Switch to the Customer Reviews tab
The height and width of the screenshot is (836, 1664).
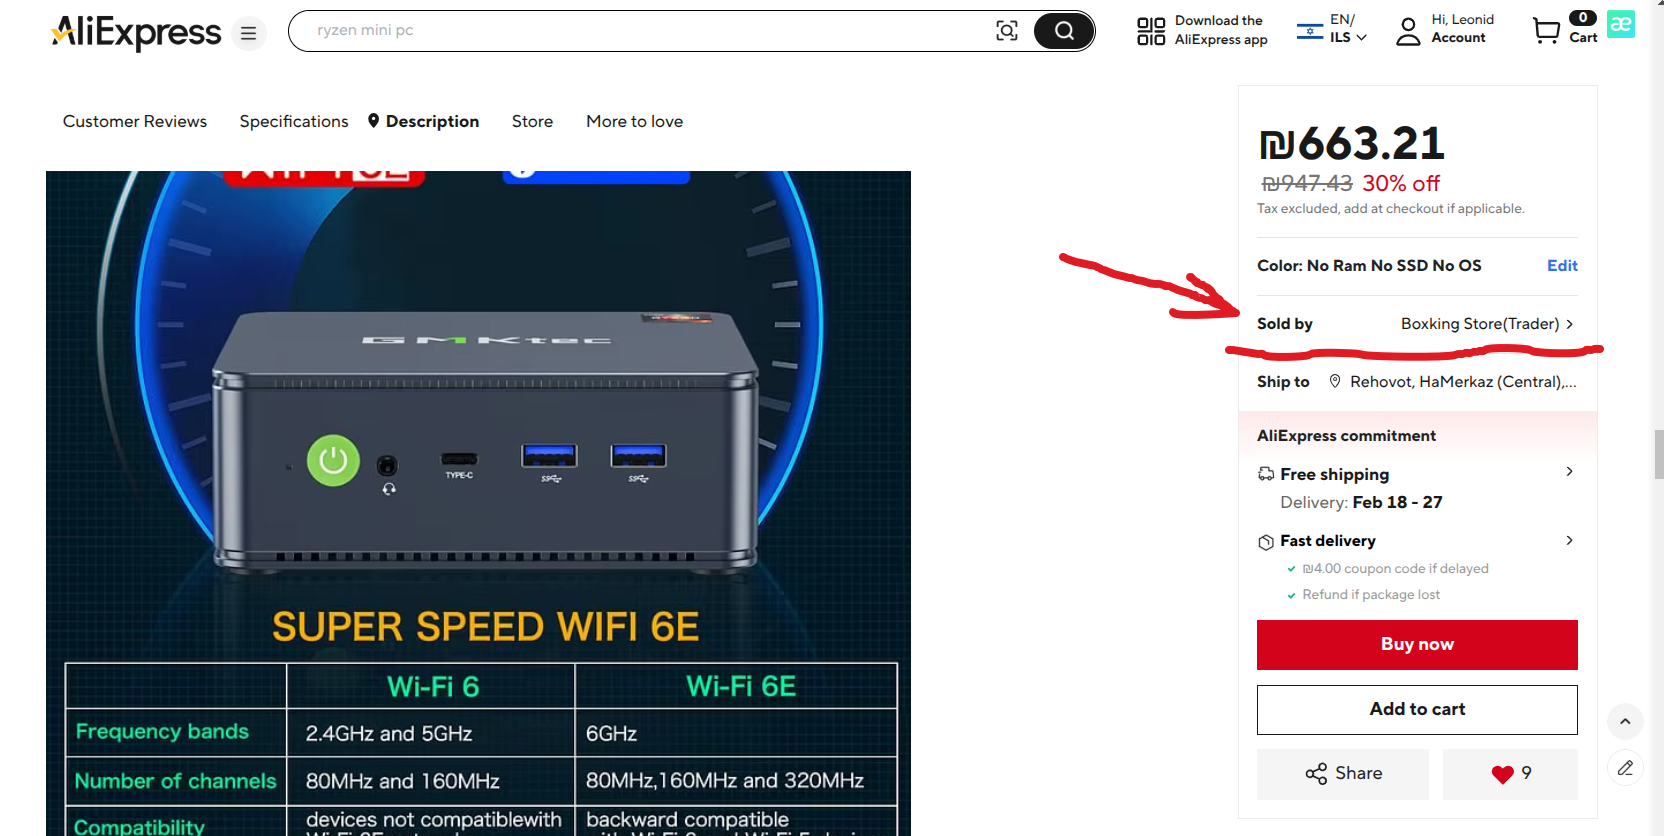point(135,121)
